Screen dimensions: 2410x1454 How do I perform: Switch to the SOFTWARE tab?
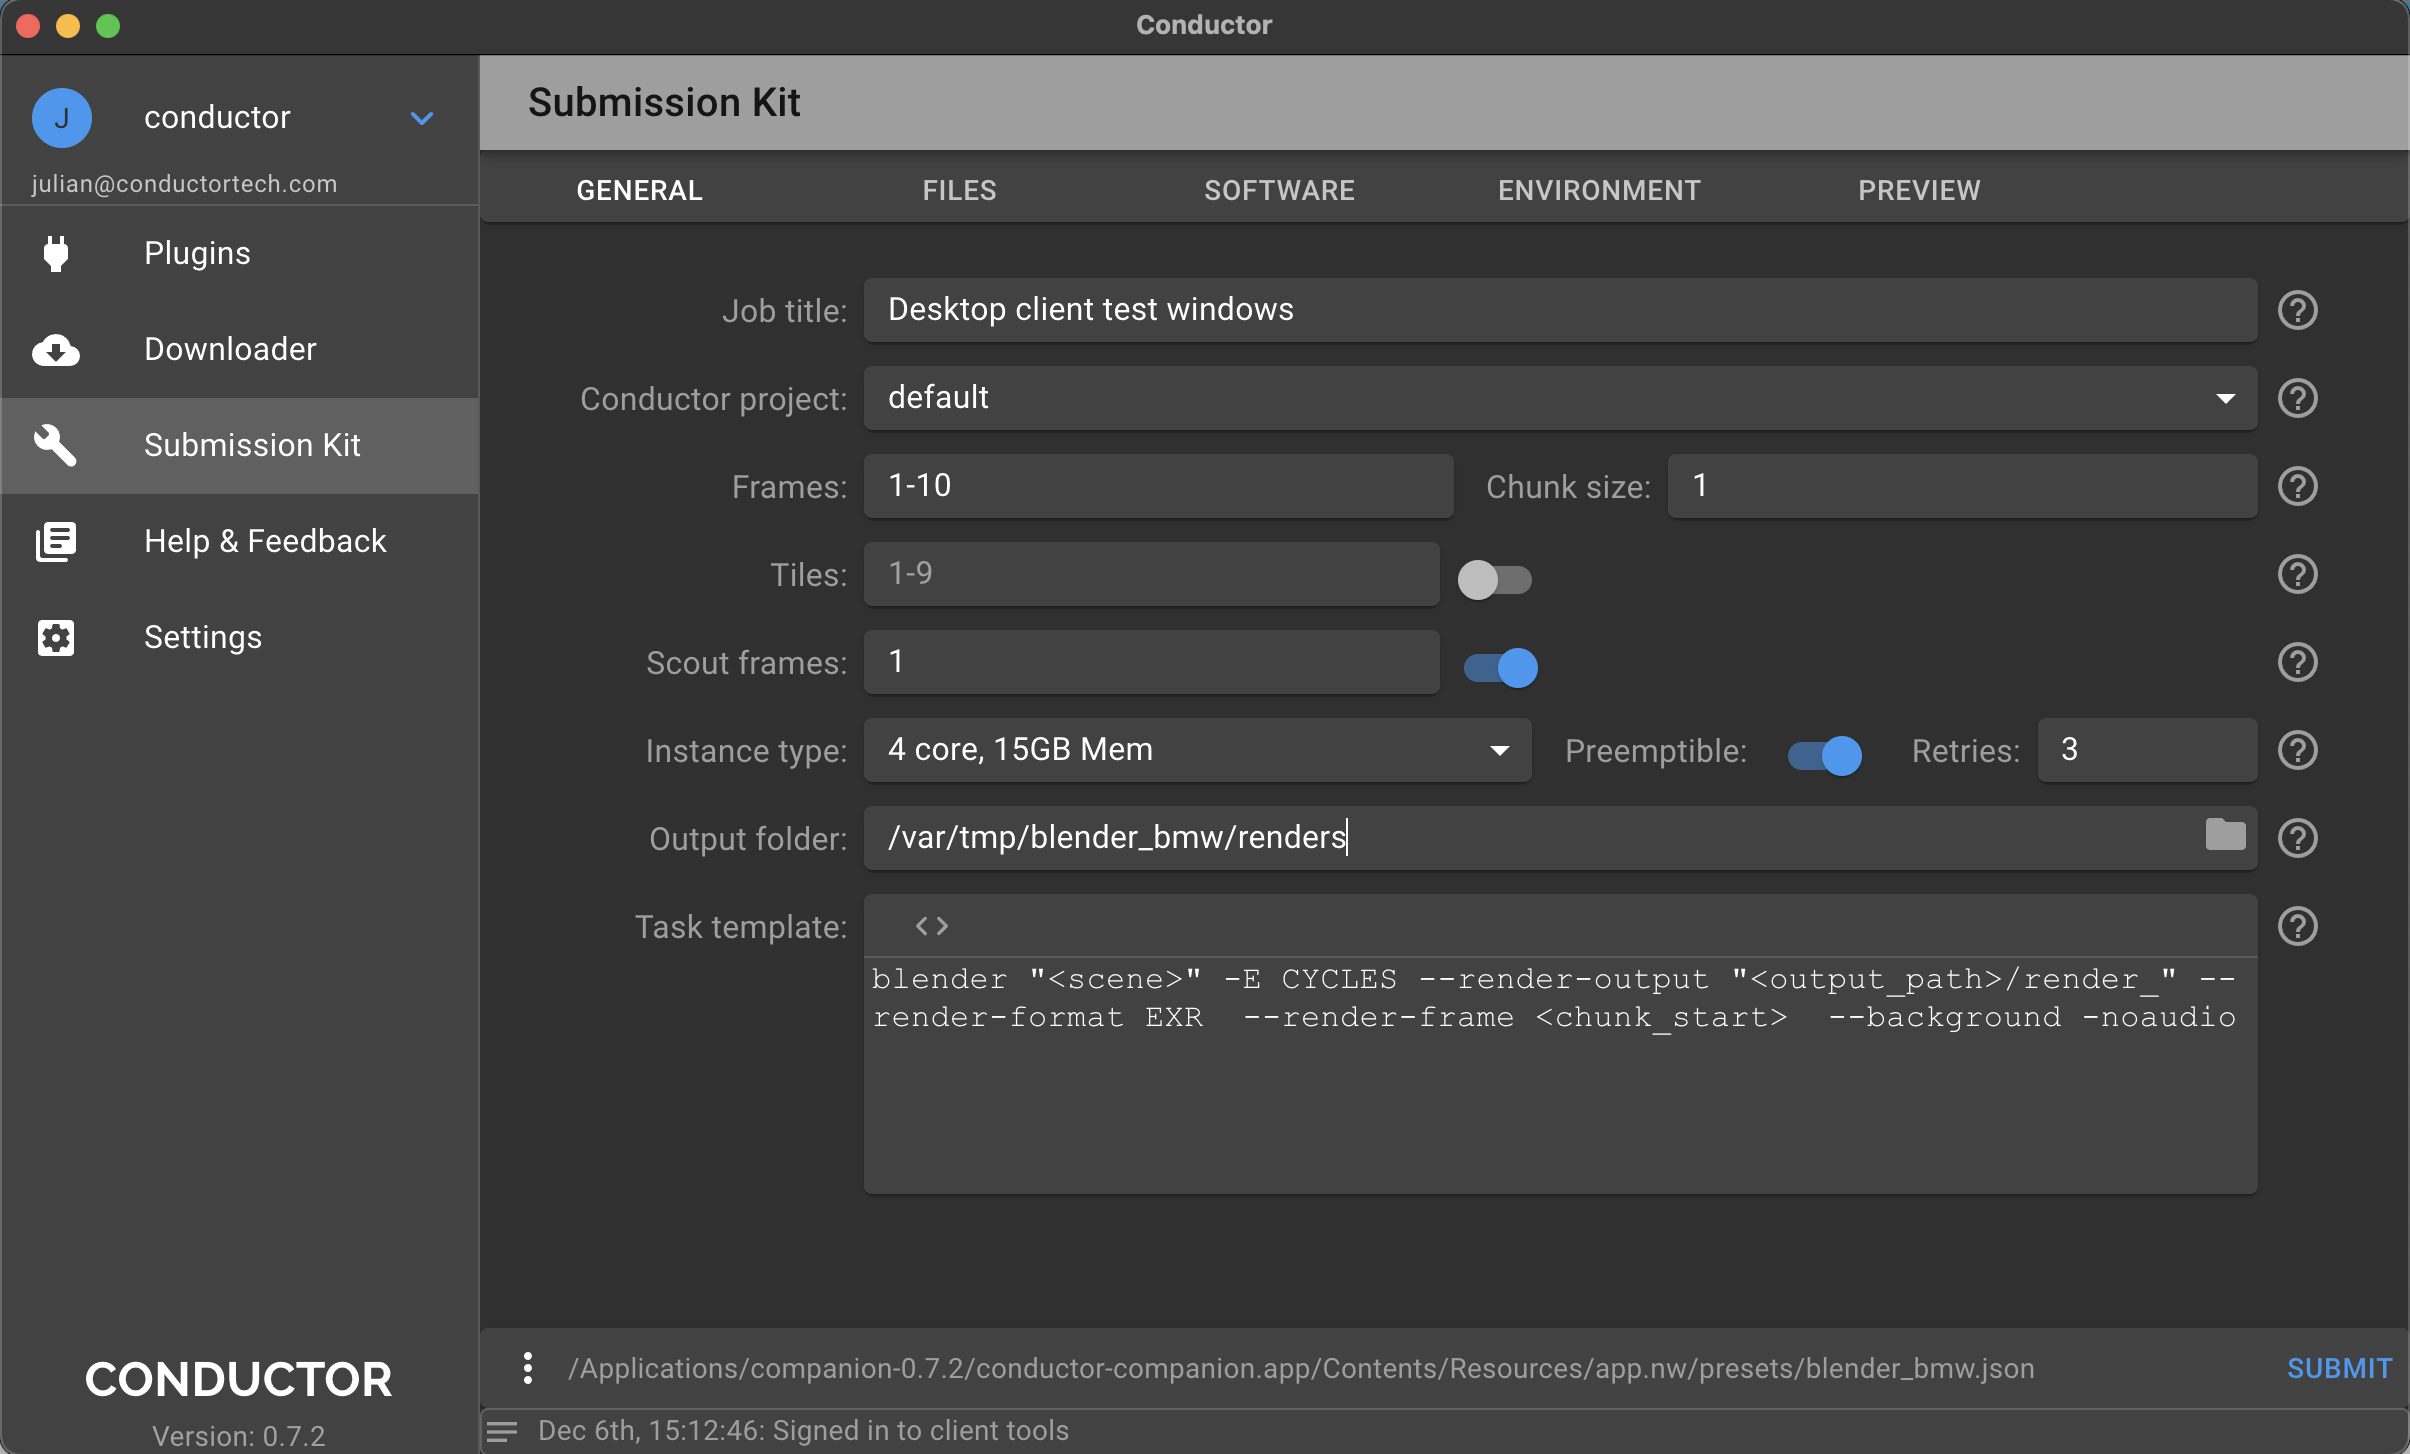click(x=1280, y=190)
